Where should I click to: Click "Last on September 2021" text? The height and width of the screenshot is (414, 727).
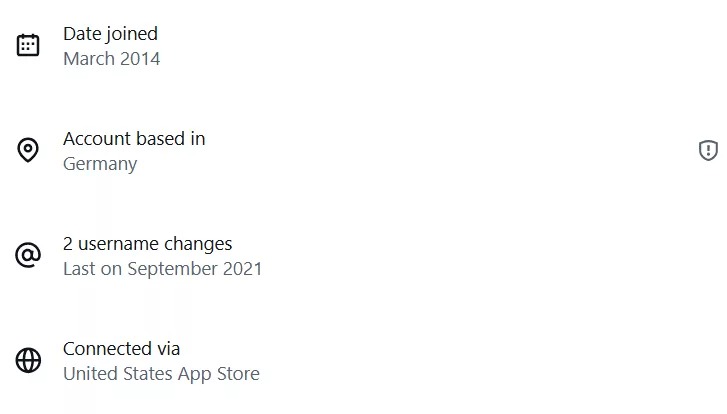(x=162, y=269)
